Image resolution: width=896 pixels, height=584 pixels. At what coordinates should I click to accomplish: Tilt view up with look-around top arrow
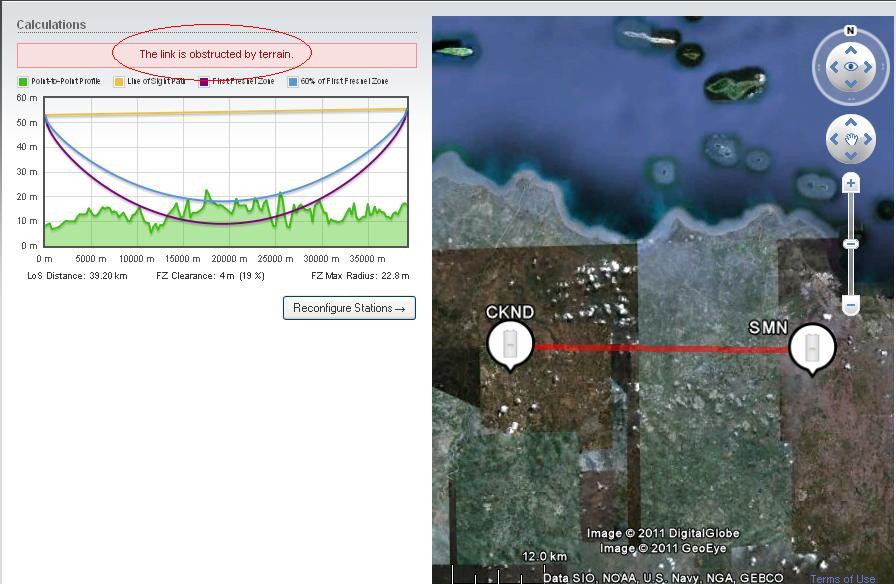coord(851,50)
